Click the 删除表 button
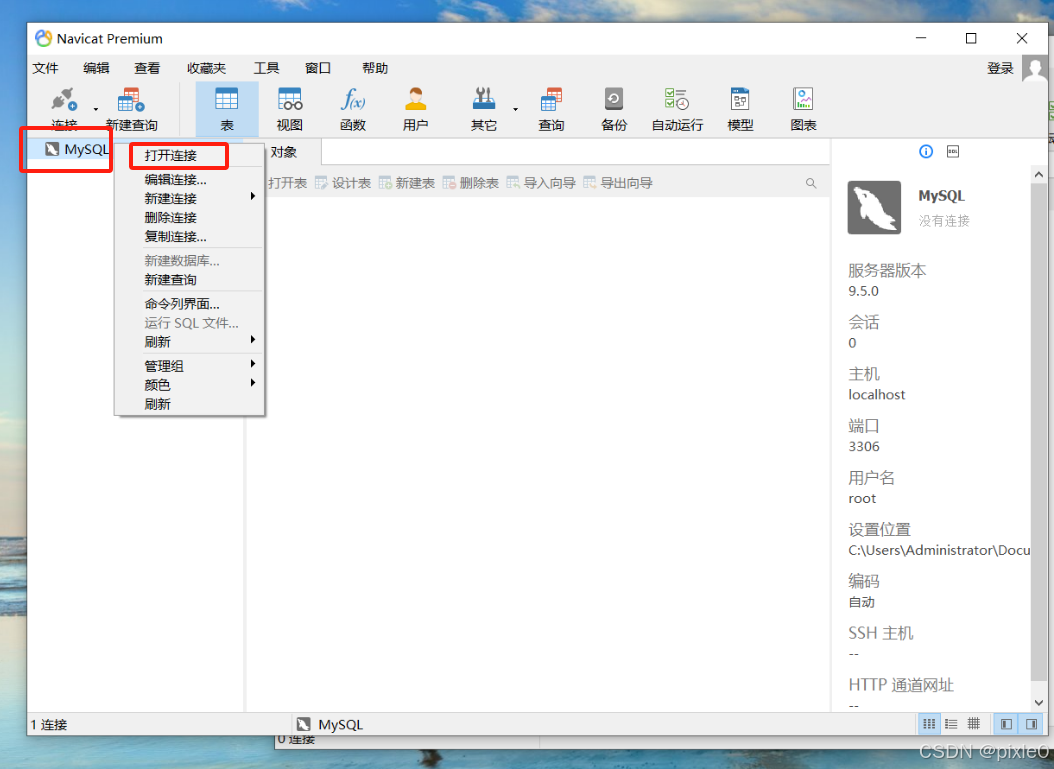The height and width of the screenshot is (769, 1054). [471, 184]
